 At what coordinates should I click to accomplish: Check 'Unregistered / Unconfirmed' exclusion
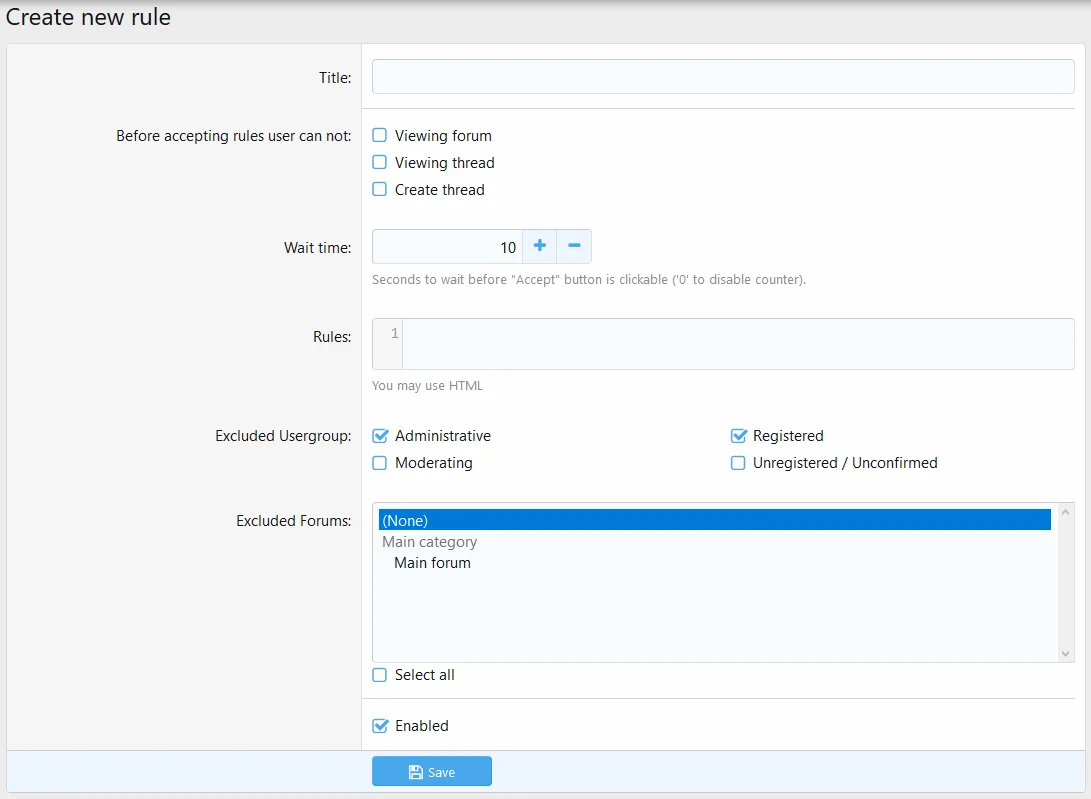pyautogui.click(x=738, y=462)
